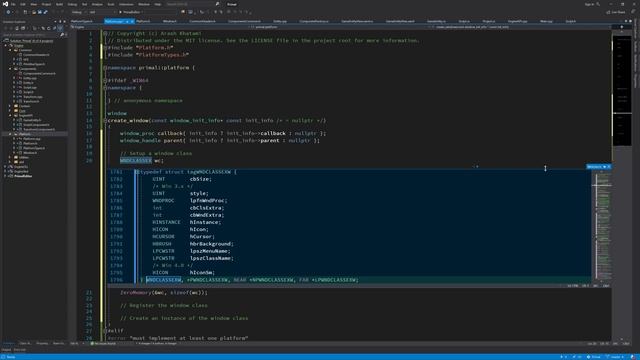
Task: Start debugging with the PrimalEditor run button
Action: [130, 12]
